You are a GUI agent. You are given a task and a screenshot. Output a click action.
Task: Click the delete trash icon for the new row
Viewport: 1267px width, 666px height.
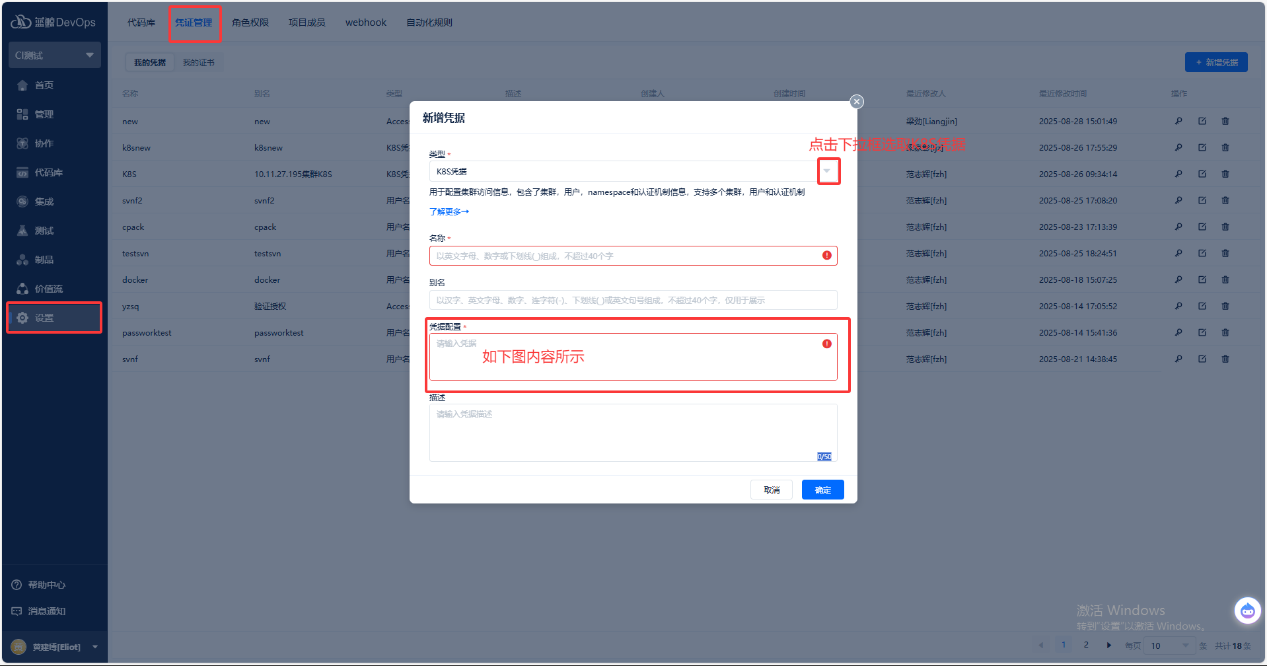(x=1225, y=121)
